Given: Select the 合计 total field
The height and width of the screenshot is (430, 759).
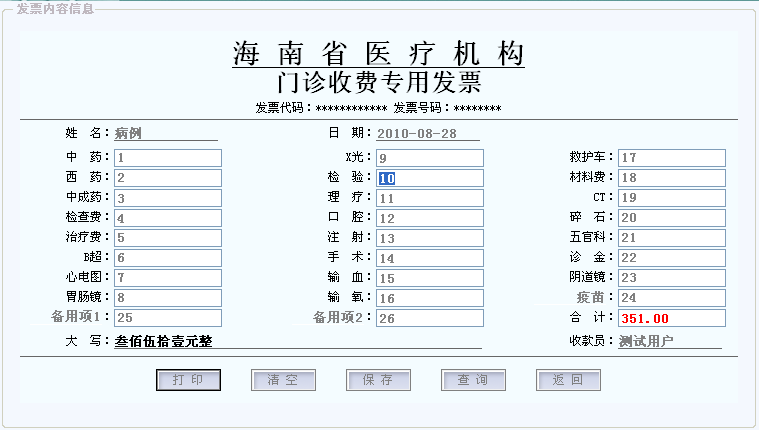Looking at the screenshot, I should (671, 318).
